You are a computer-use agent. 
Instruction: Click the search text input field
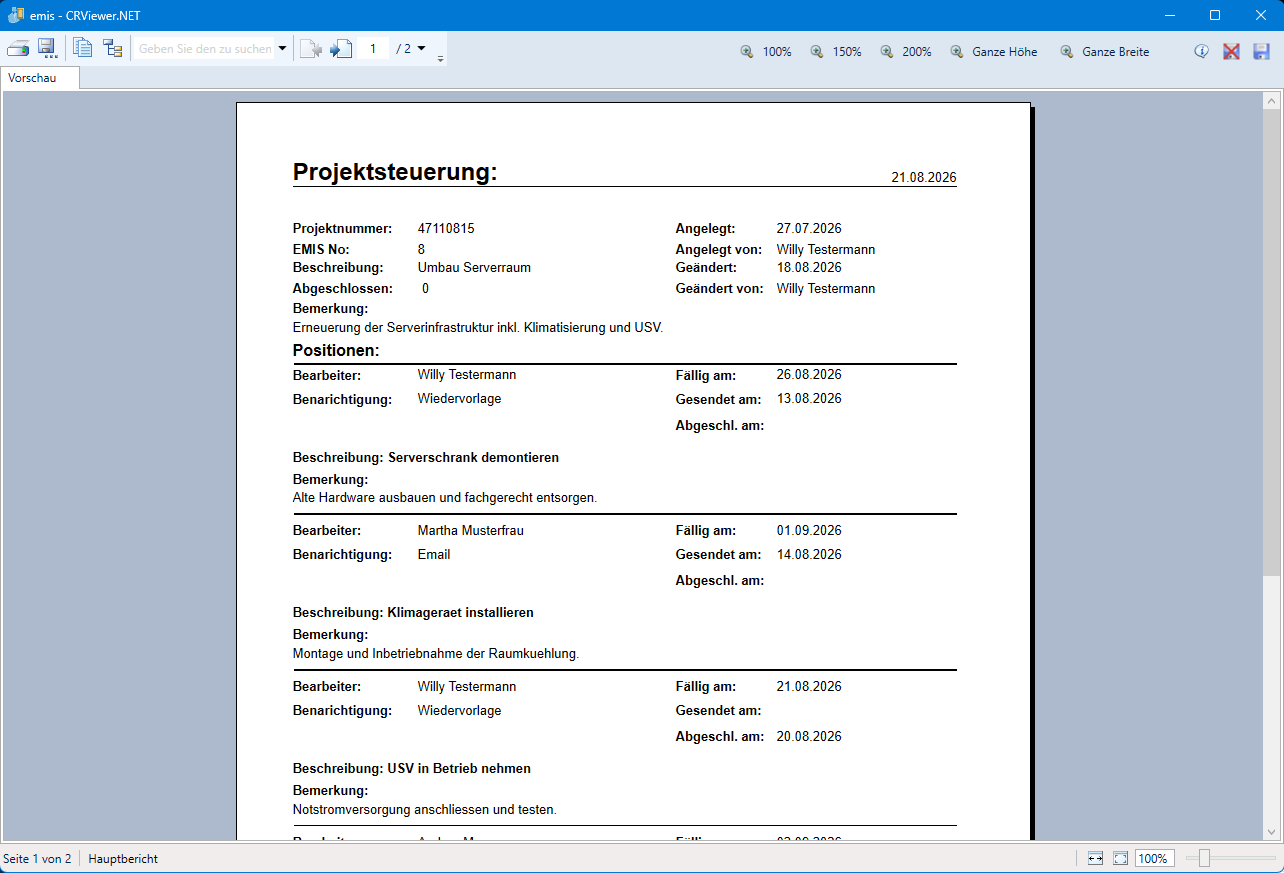[x=205, y=49]
